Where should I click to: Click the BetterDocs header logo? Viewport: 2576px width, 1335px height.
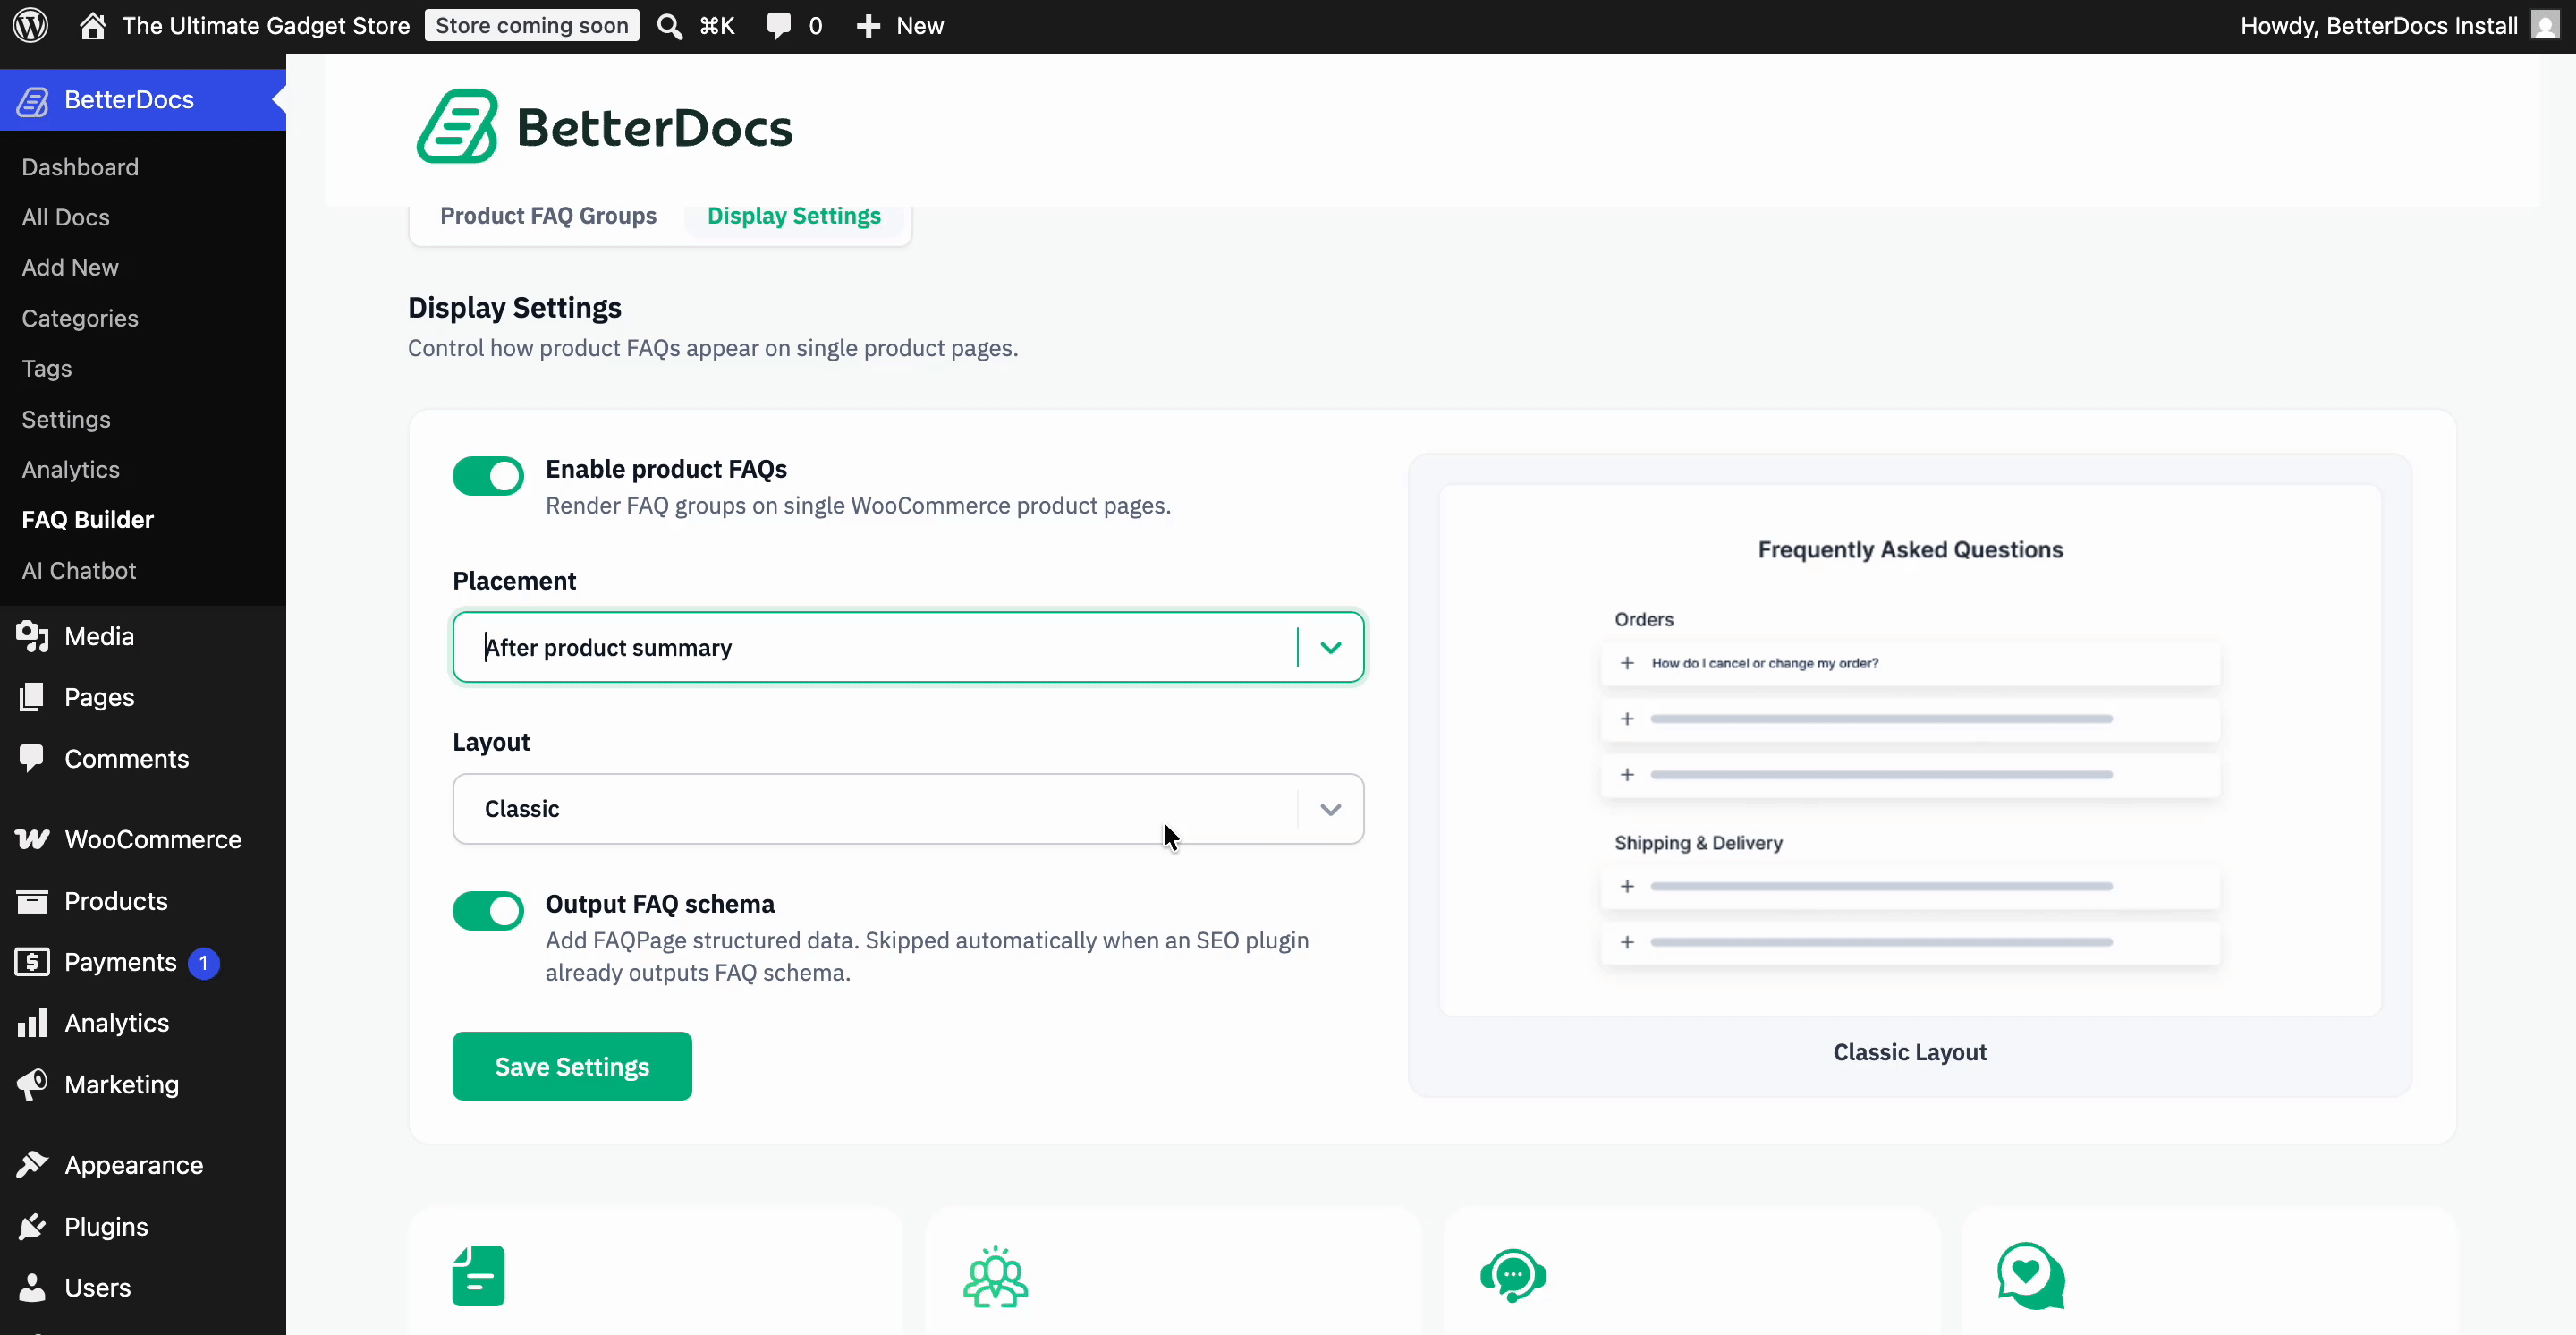point(604,127)
